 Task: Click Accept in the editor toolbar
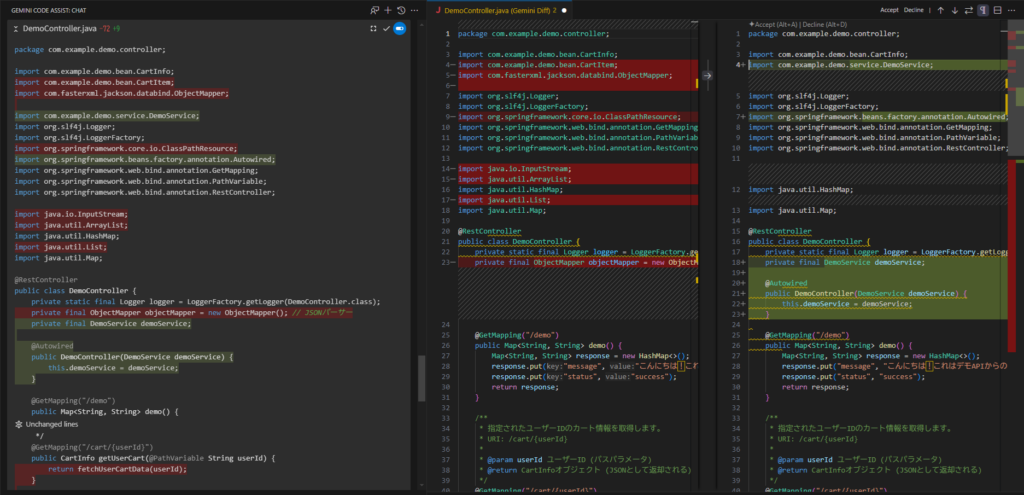pyautogui.click(x=889, y=10)
